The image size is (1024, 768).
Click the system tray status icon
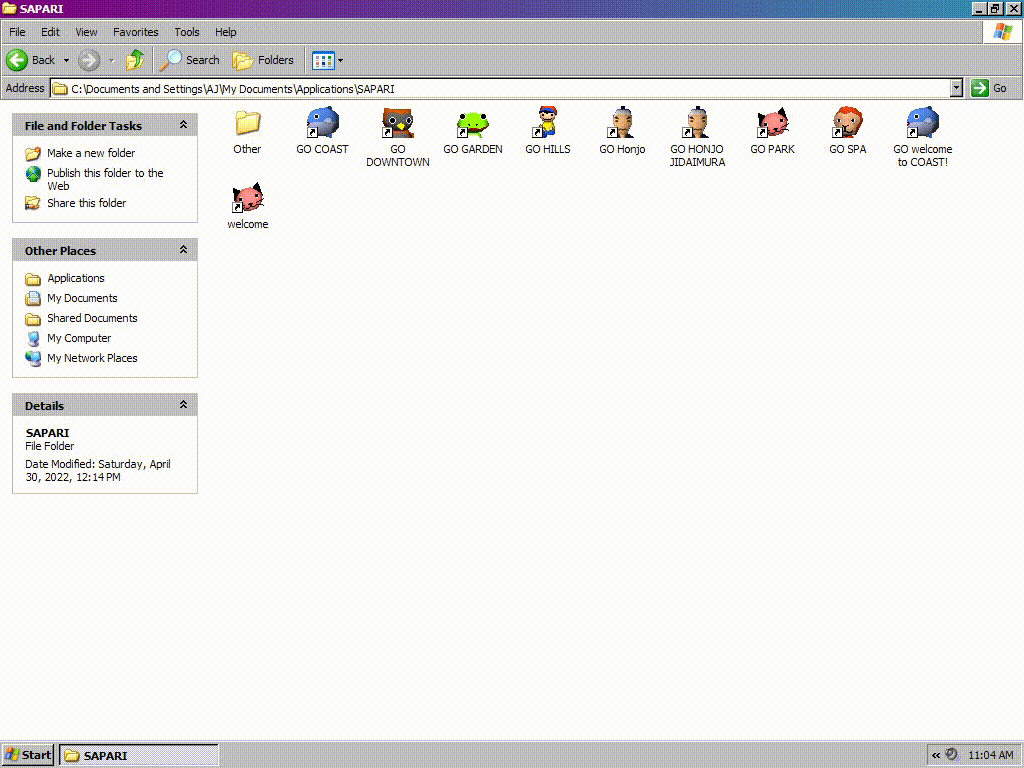pyautogui.click(x=952, y=754)
